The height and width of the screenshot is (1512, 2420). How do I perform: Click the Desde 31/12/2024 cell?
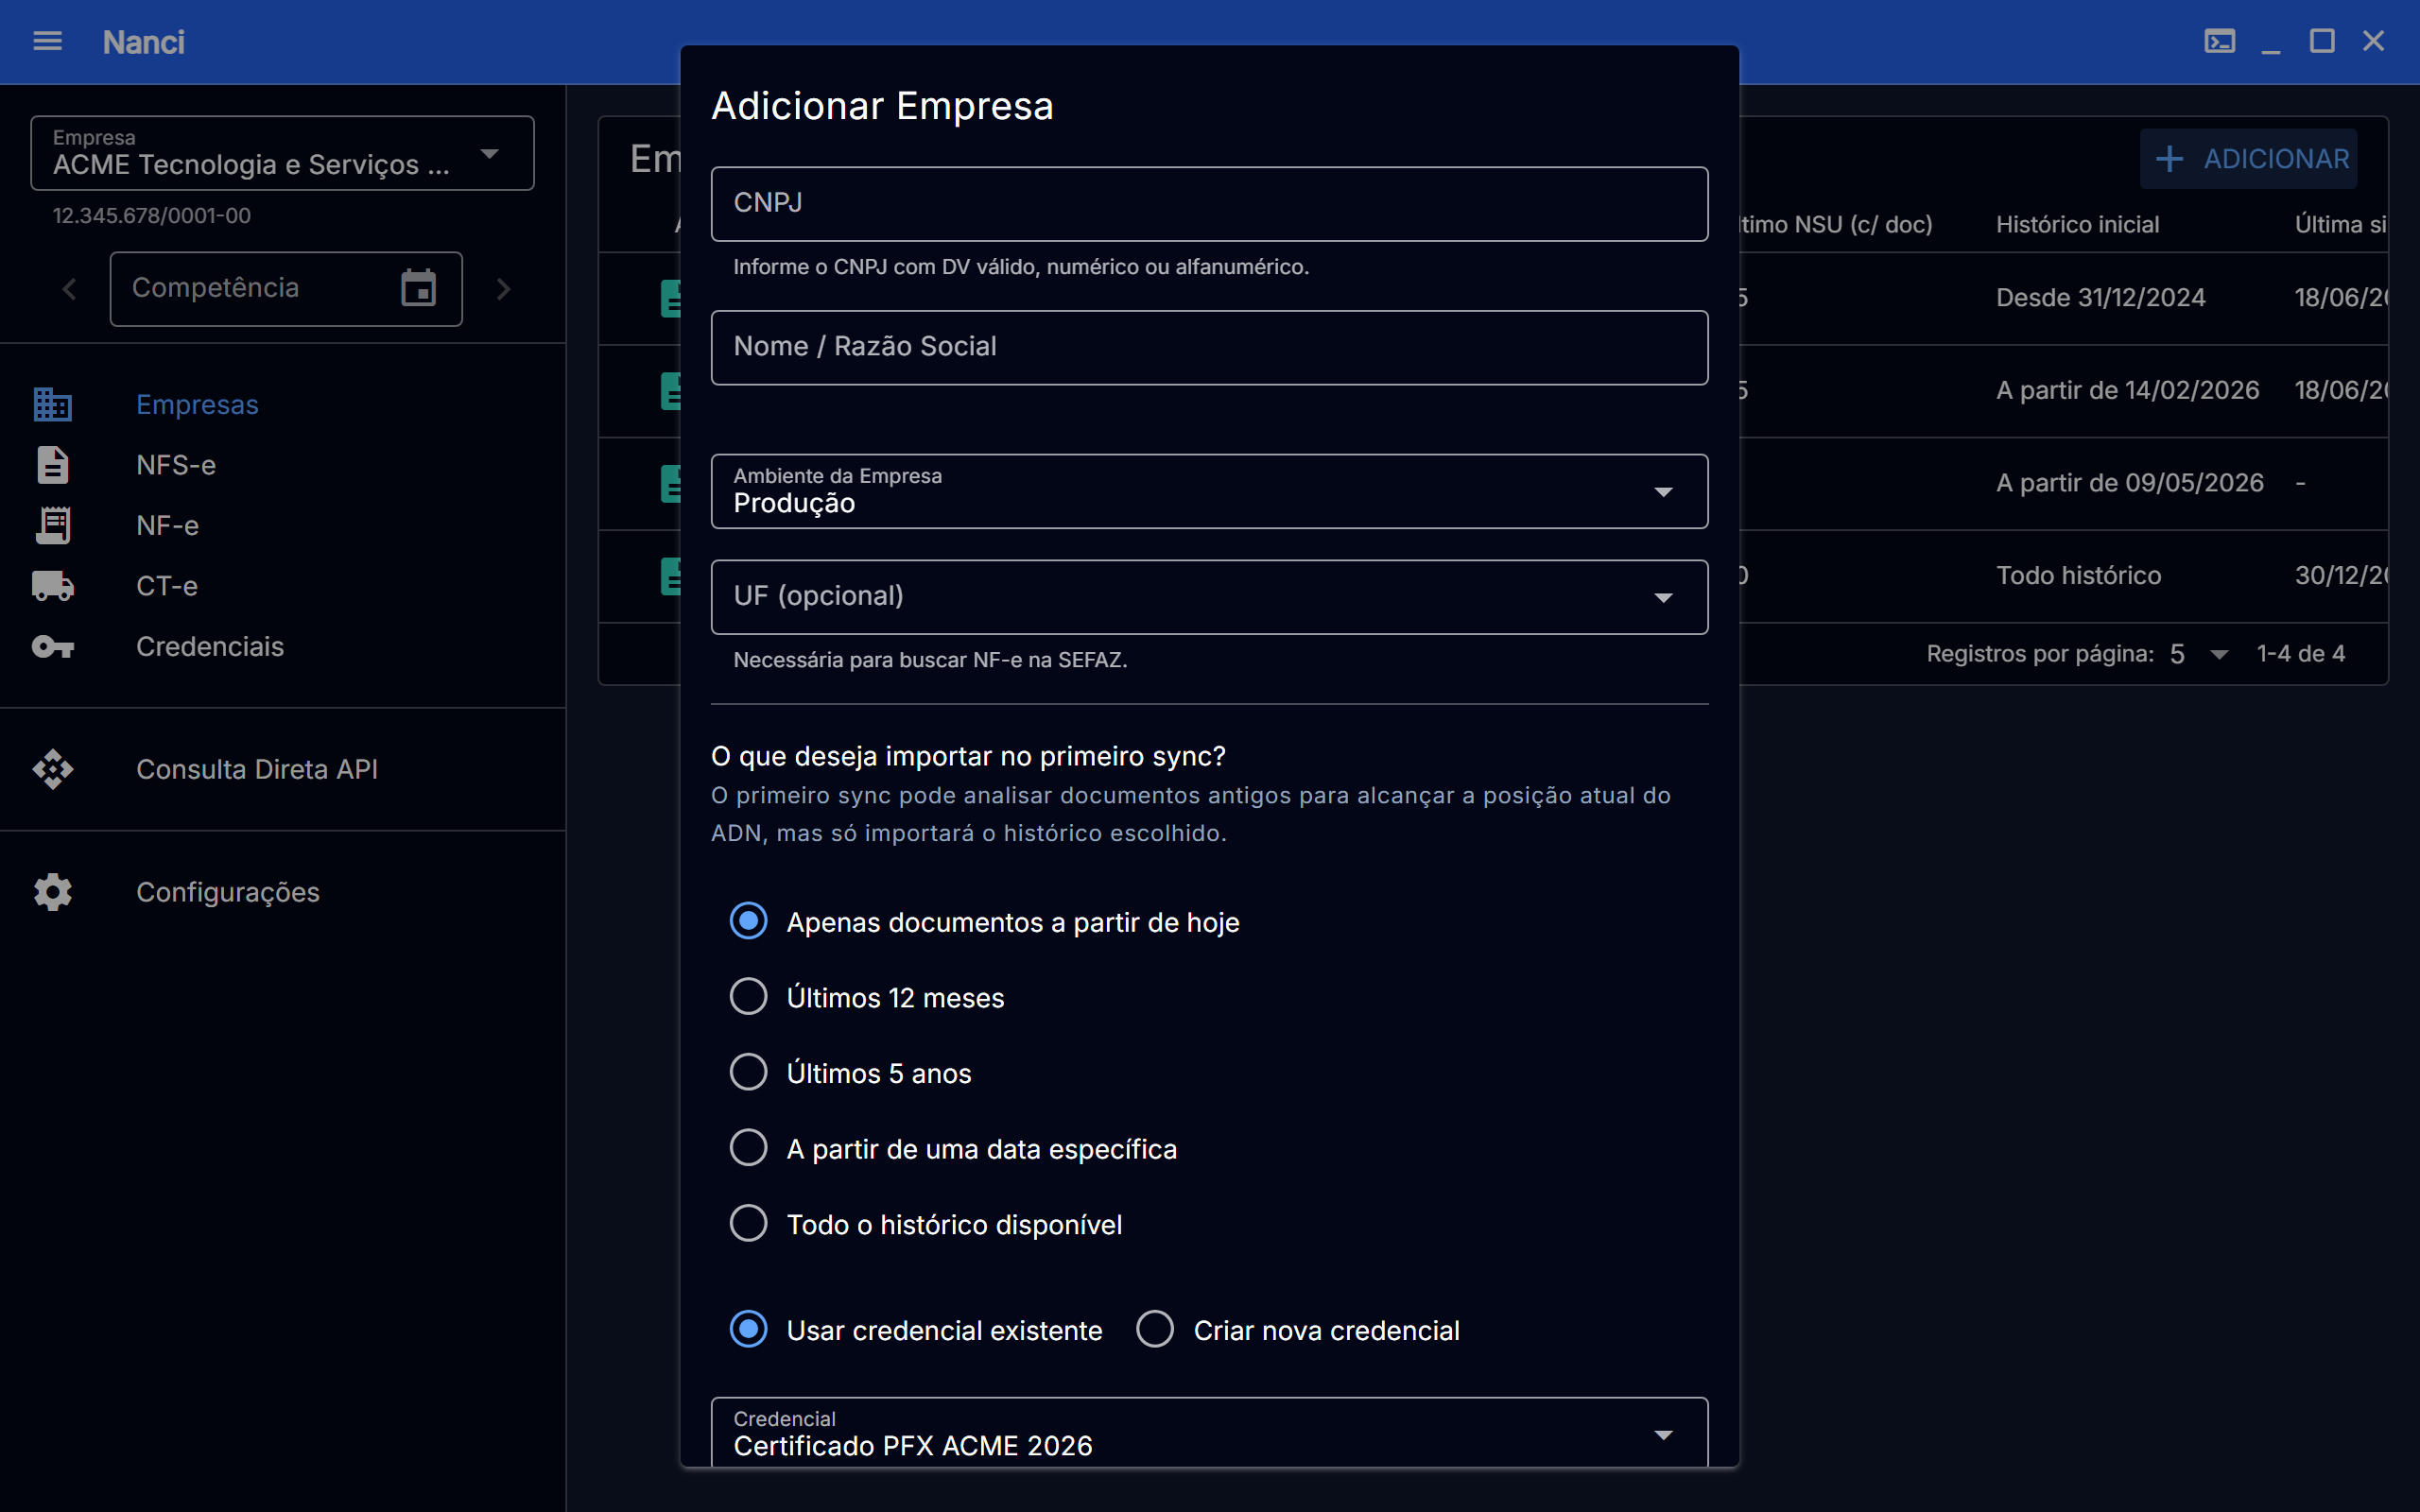[2100, 298]
